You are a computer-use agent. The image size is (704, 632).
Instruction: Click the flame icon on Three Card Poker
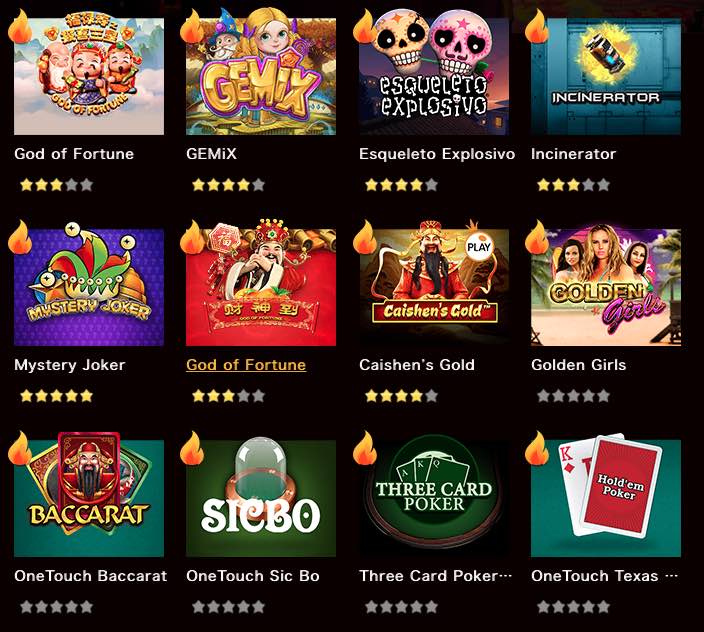click(365, 448)
